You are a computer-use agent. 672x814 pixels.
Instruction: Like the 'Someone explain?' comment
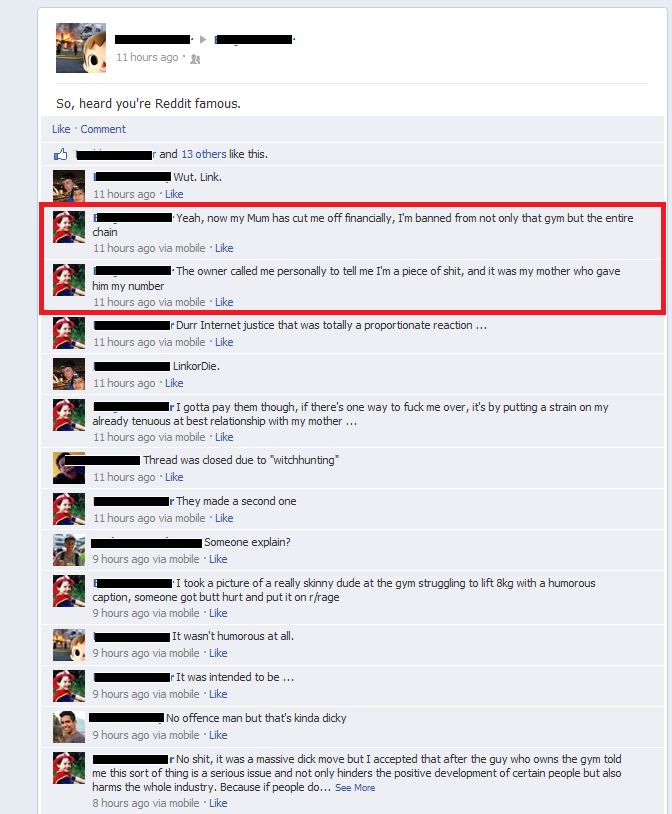click(x=218, y=559)
